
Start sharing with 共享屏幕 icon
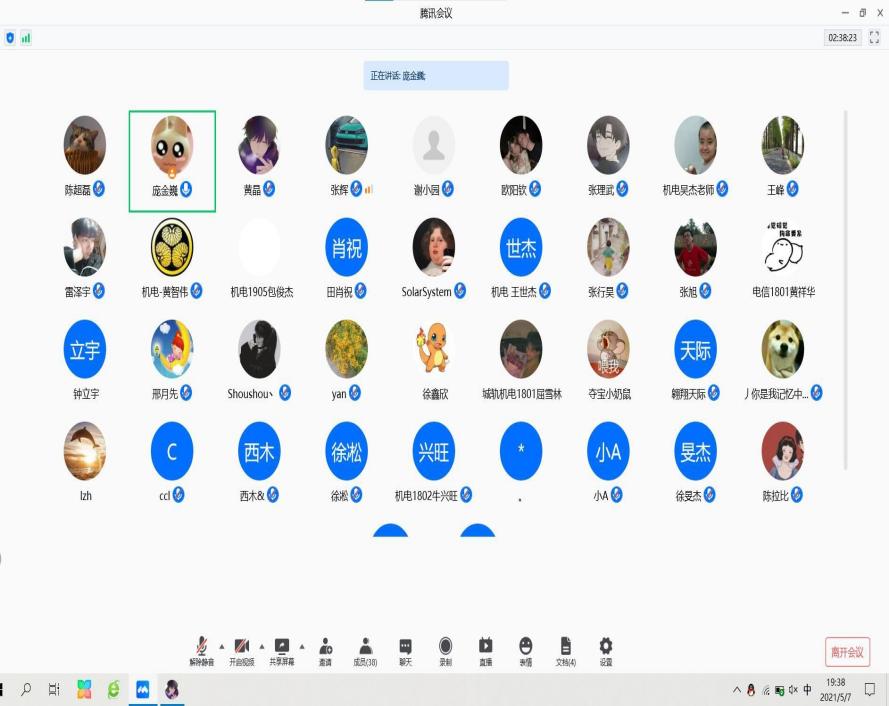282,646
